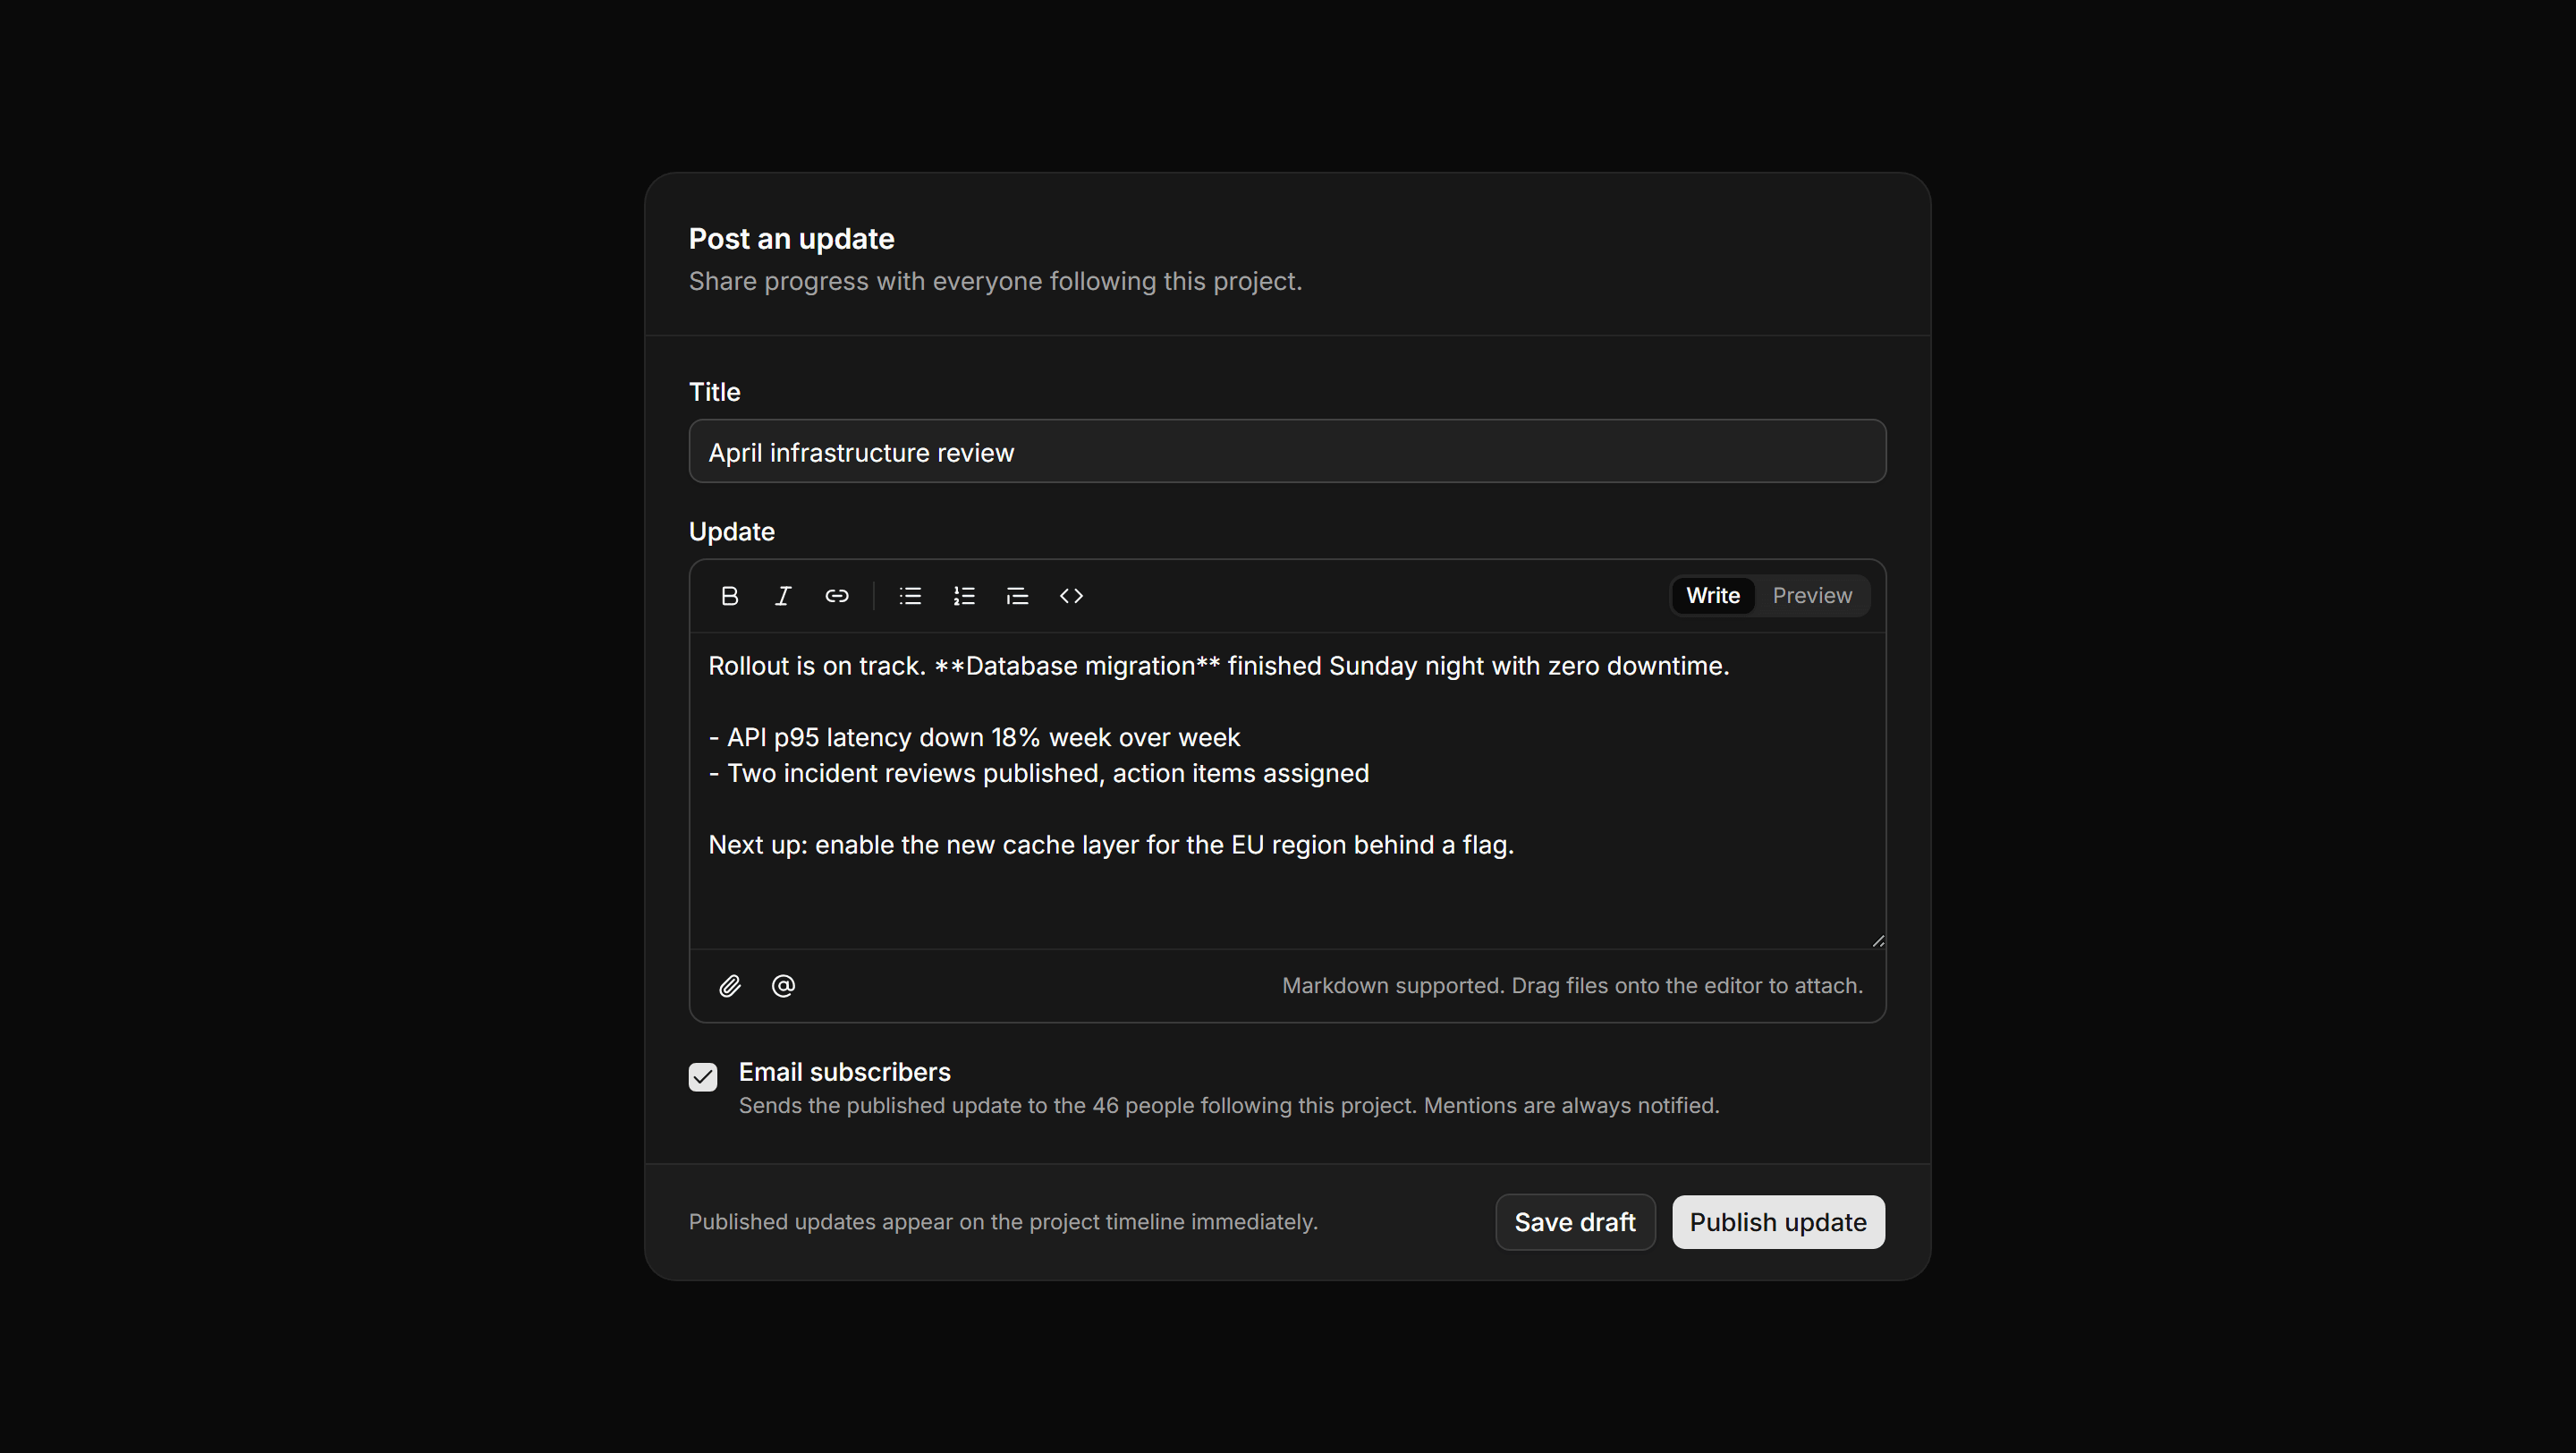Image resolution: width=2576 pixels, height=1453 pixels.
Task: Focus the Title input field
Action: pyautogui.click(x=1287, y=452)
